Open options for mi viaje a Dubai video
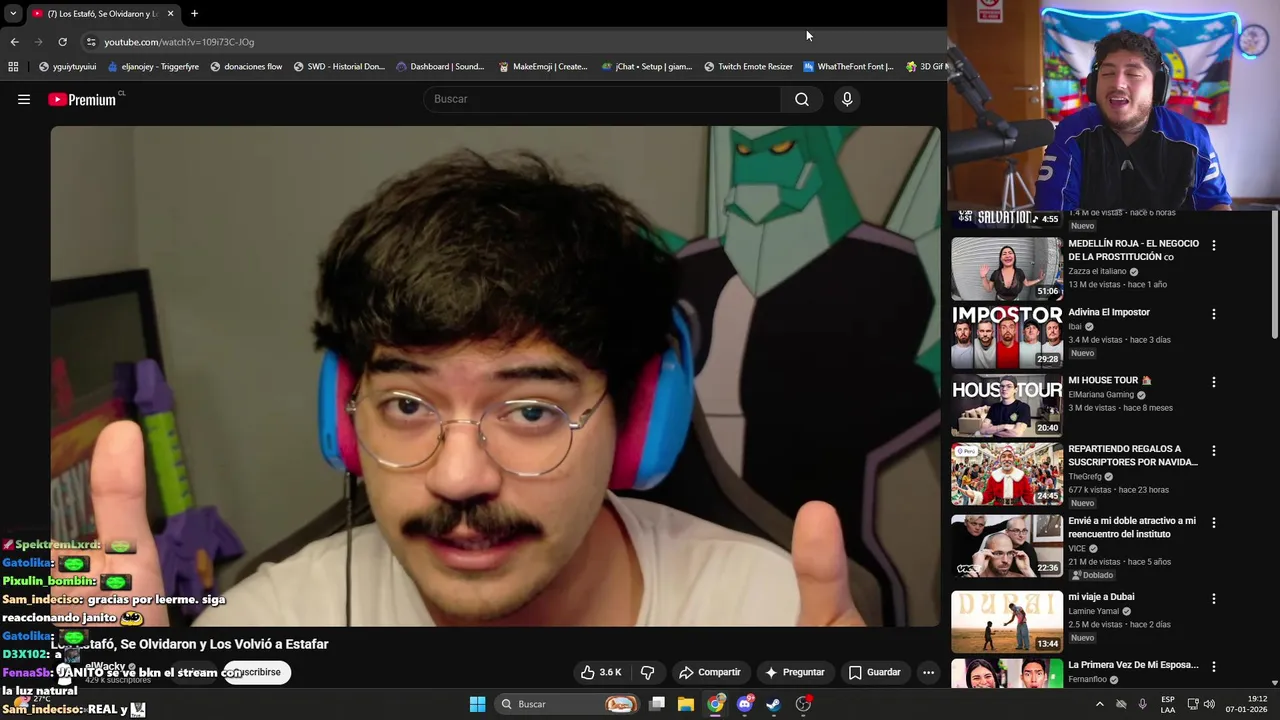 pos(1214,599)
